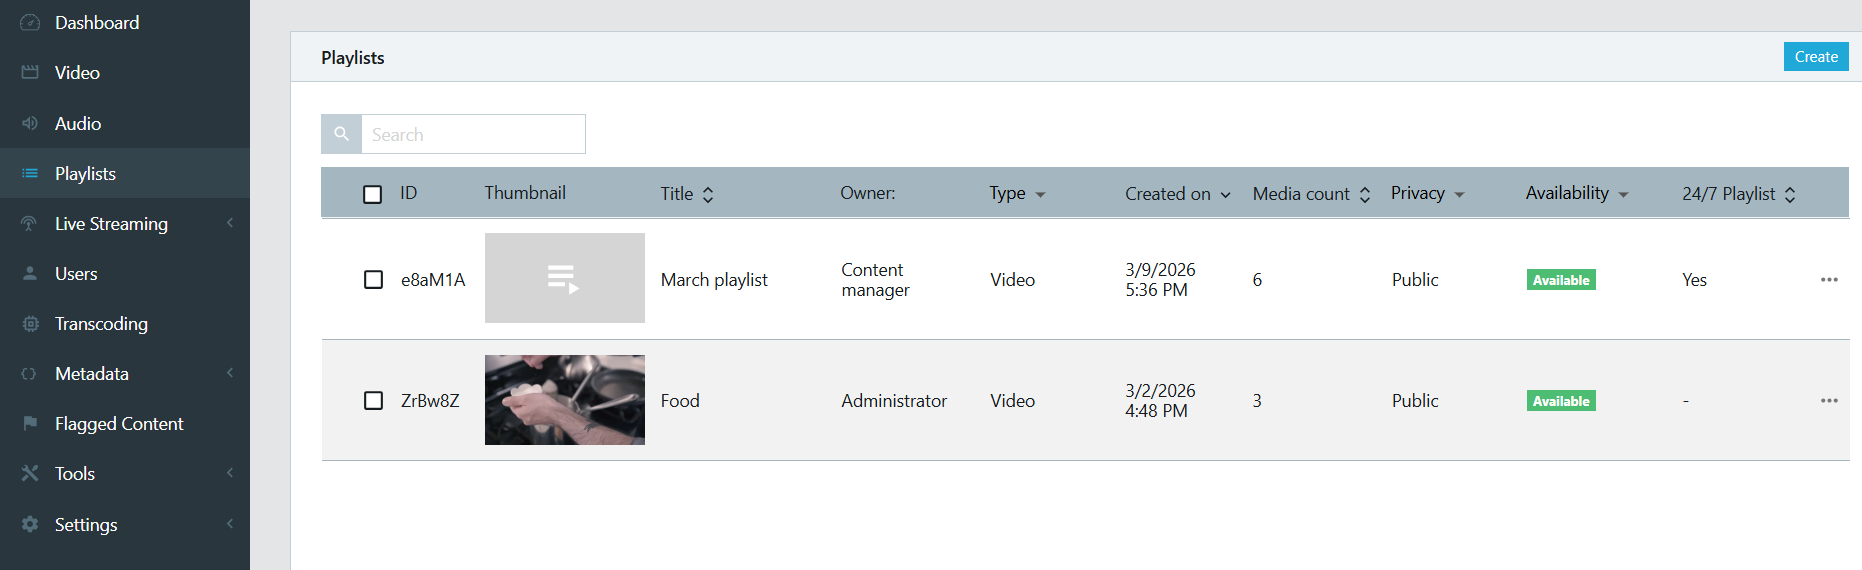Click the Flagged Content flag icon
Image resolution: width=1862 pixels, height=570 pixels.
[30, 423]
